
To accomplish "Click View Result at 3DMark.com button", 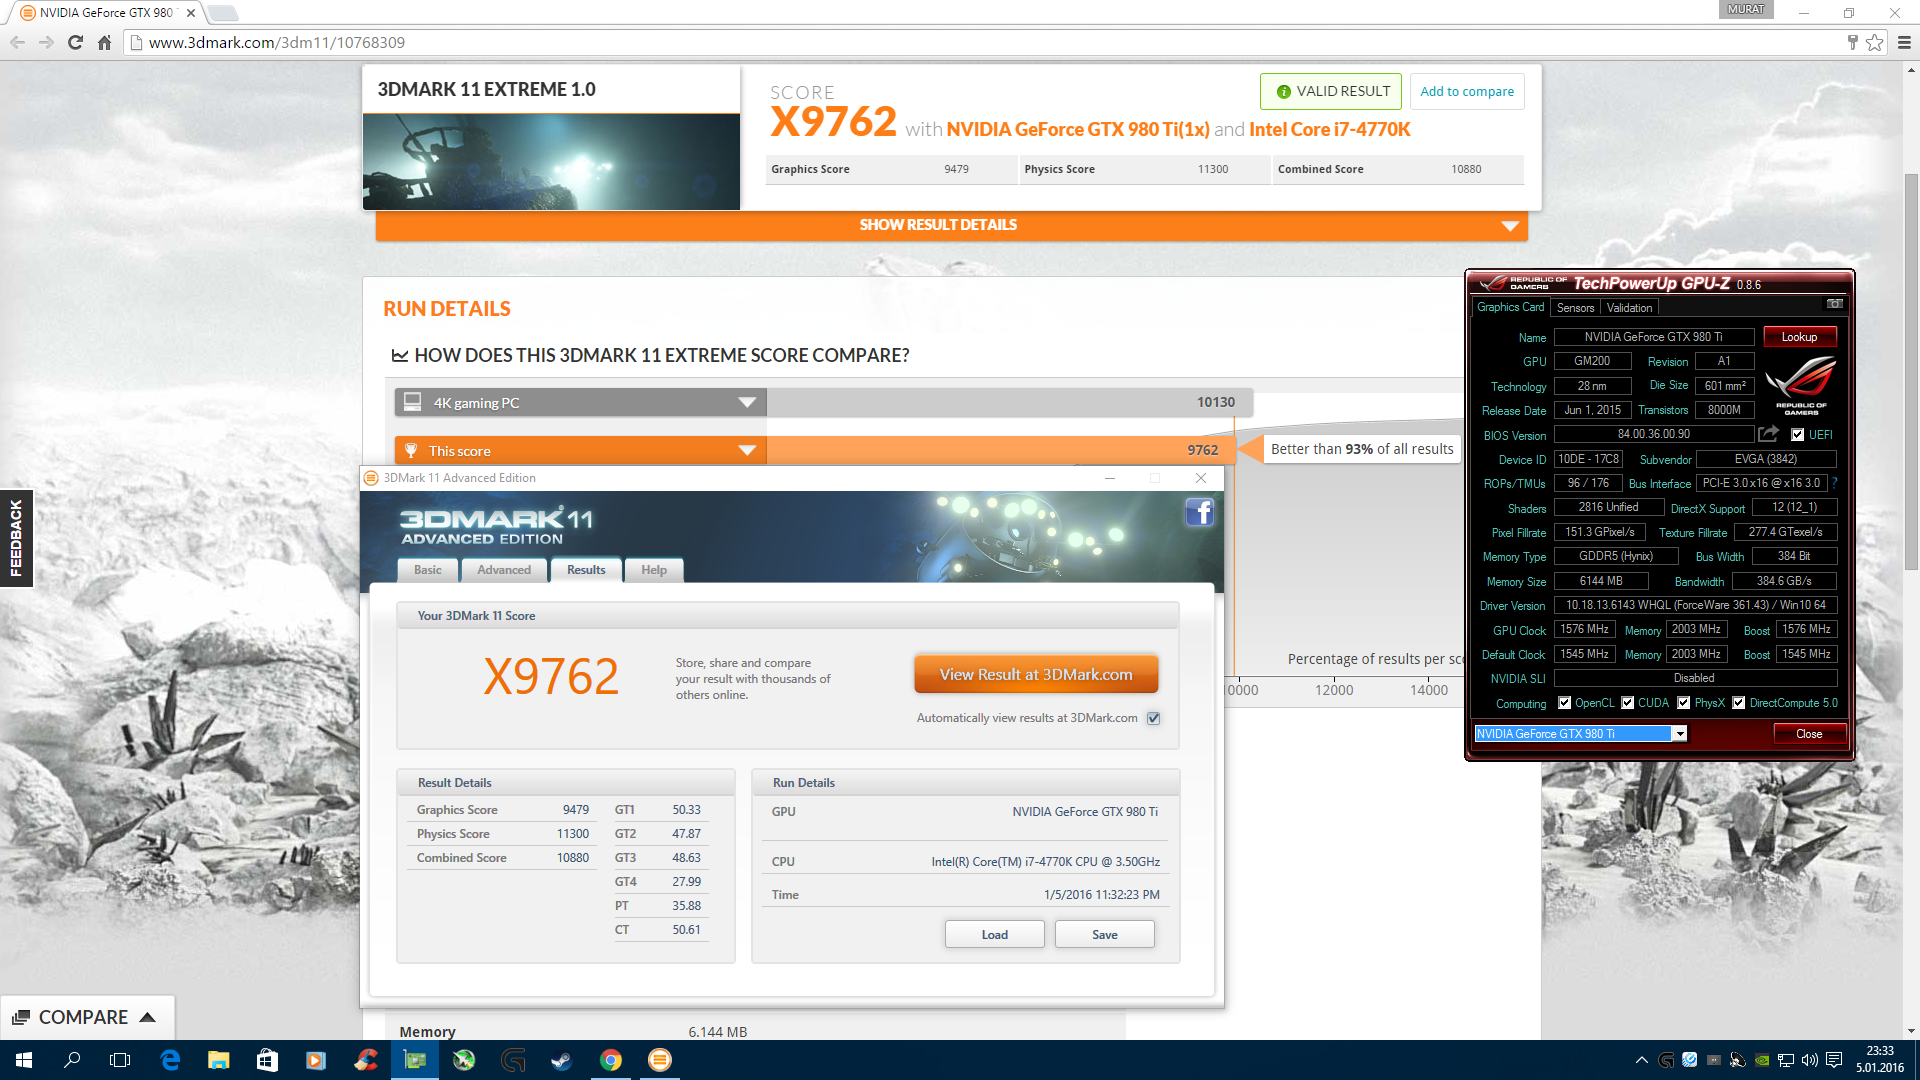I will click(1036, 675).
